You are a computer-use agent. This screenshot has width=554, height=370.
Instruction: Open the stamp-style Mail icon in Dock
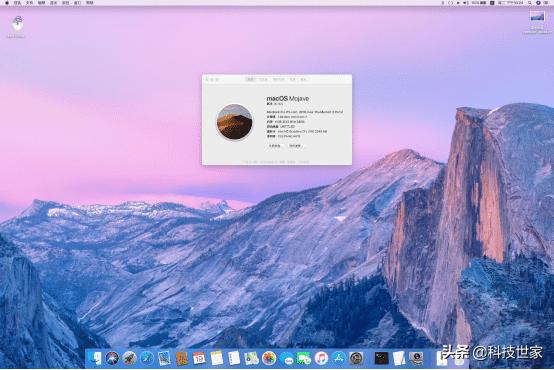point(164,358)
